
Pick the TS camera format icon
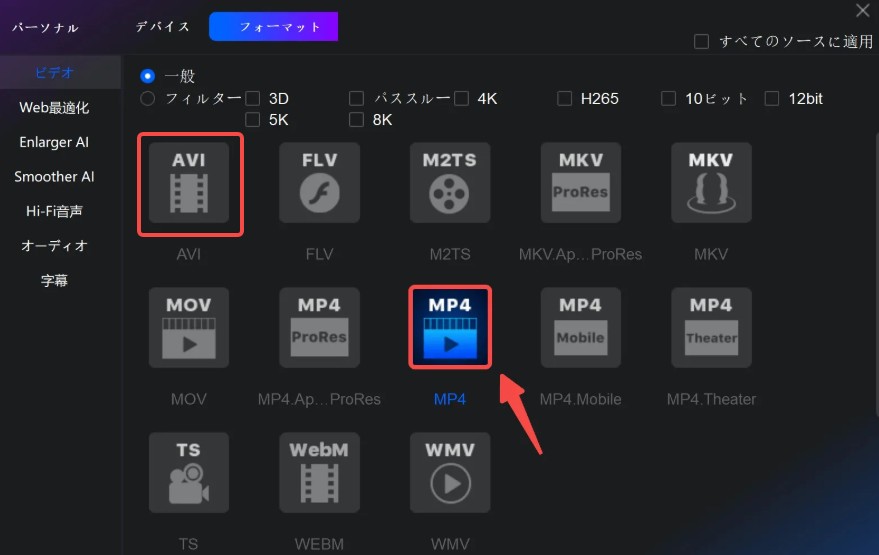[189, 473]
